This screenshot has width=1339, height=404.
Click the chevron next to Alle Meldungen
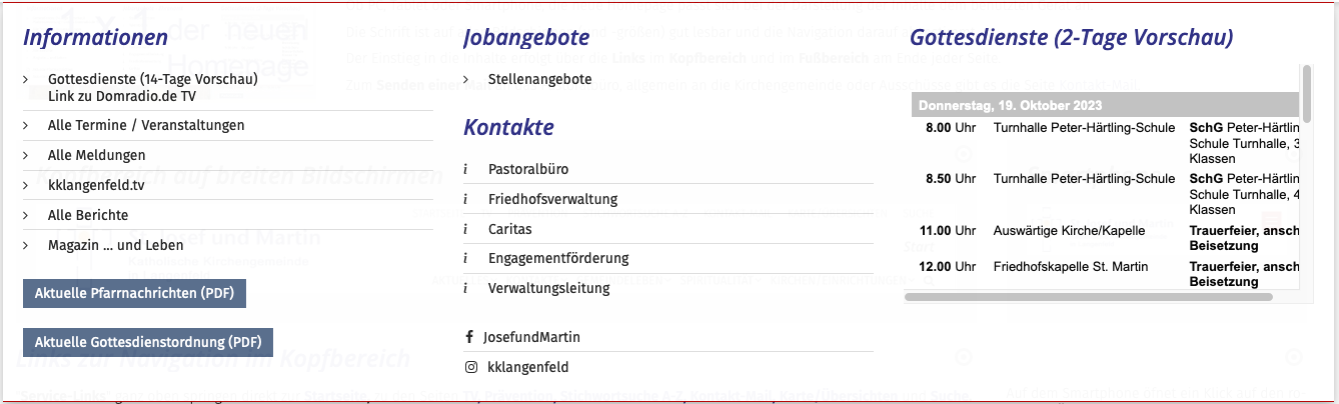[26, 155]
